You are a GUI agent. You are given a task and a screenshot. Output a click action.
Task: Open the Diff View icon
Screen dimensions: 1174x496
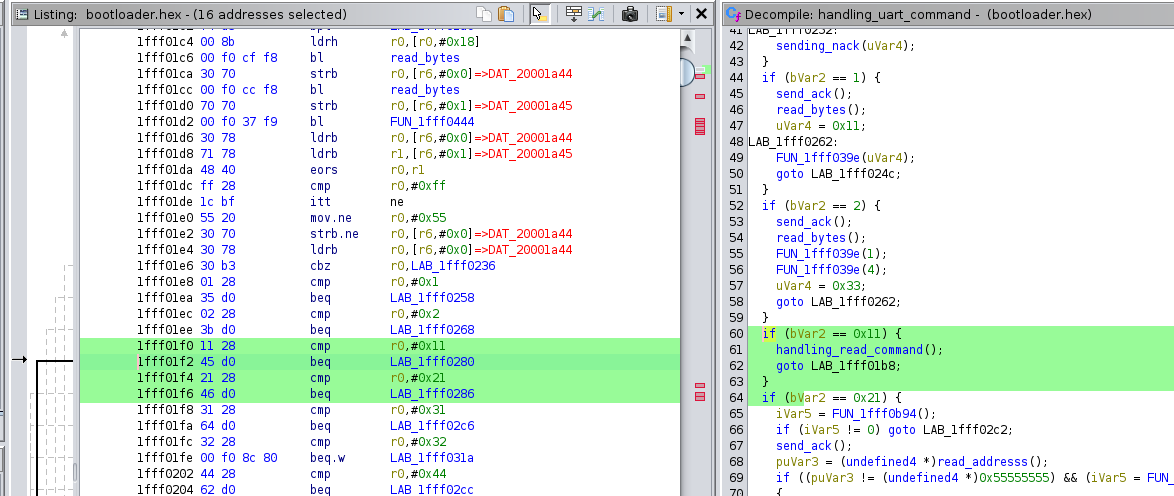point(597,14)
